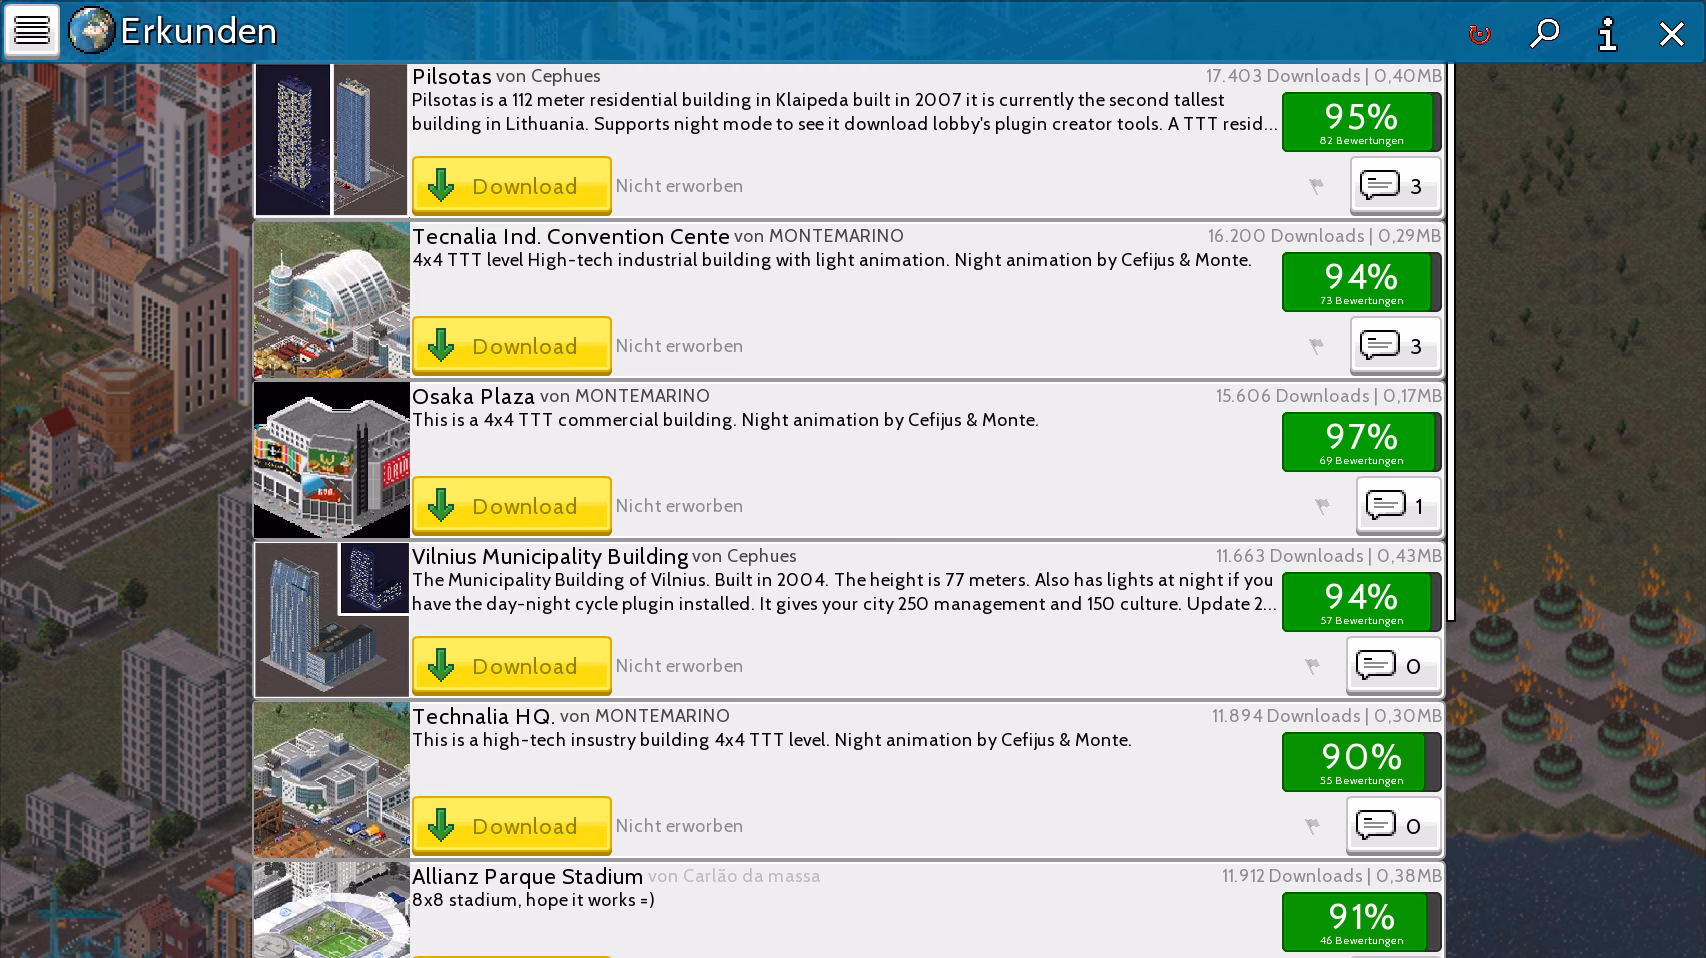
Task: Flag the Pilsotas plugin
Action: coord(1316,186)
